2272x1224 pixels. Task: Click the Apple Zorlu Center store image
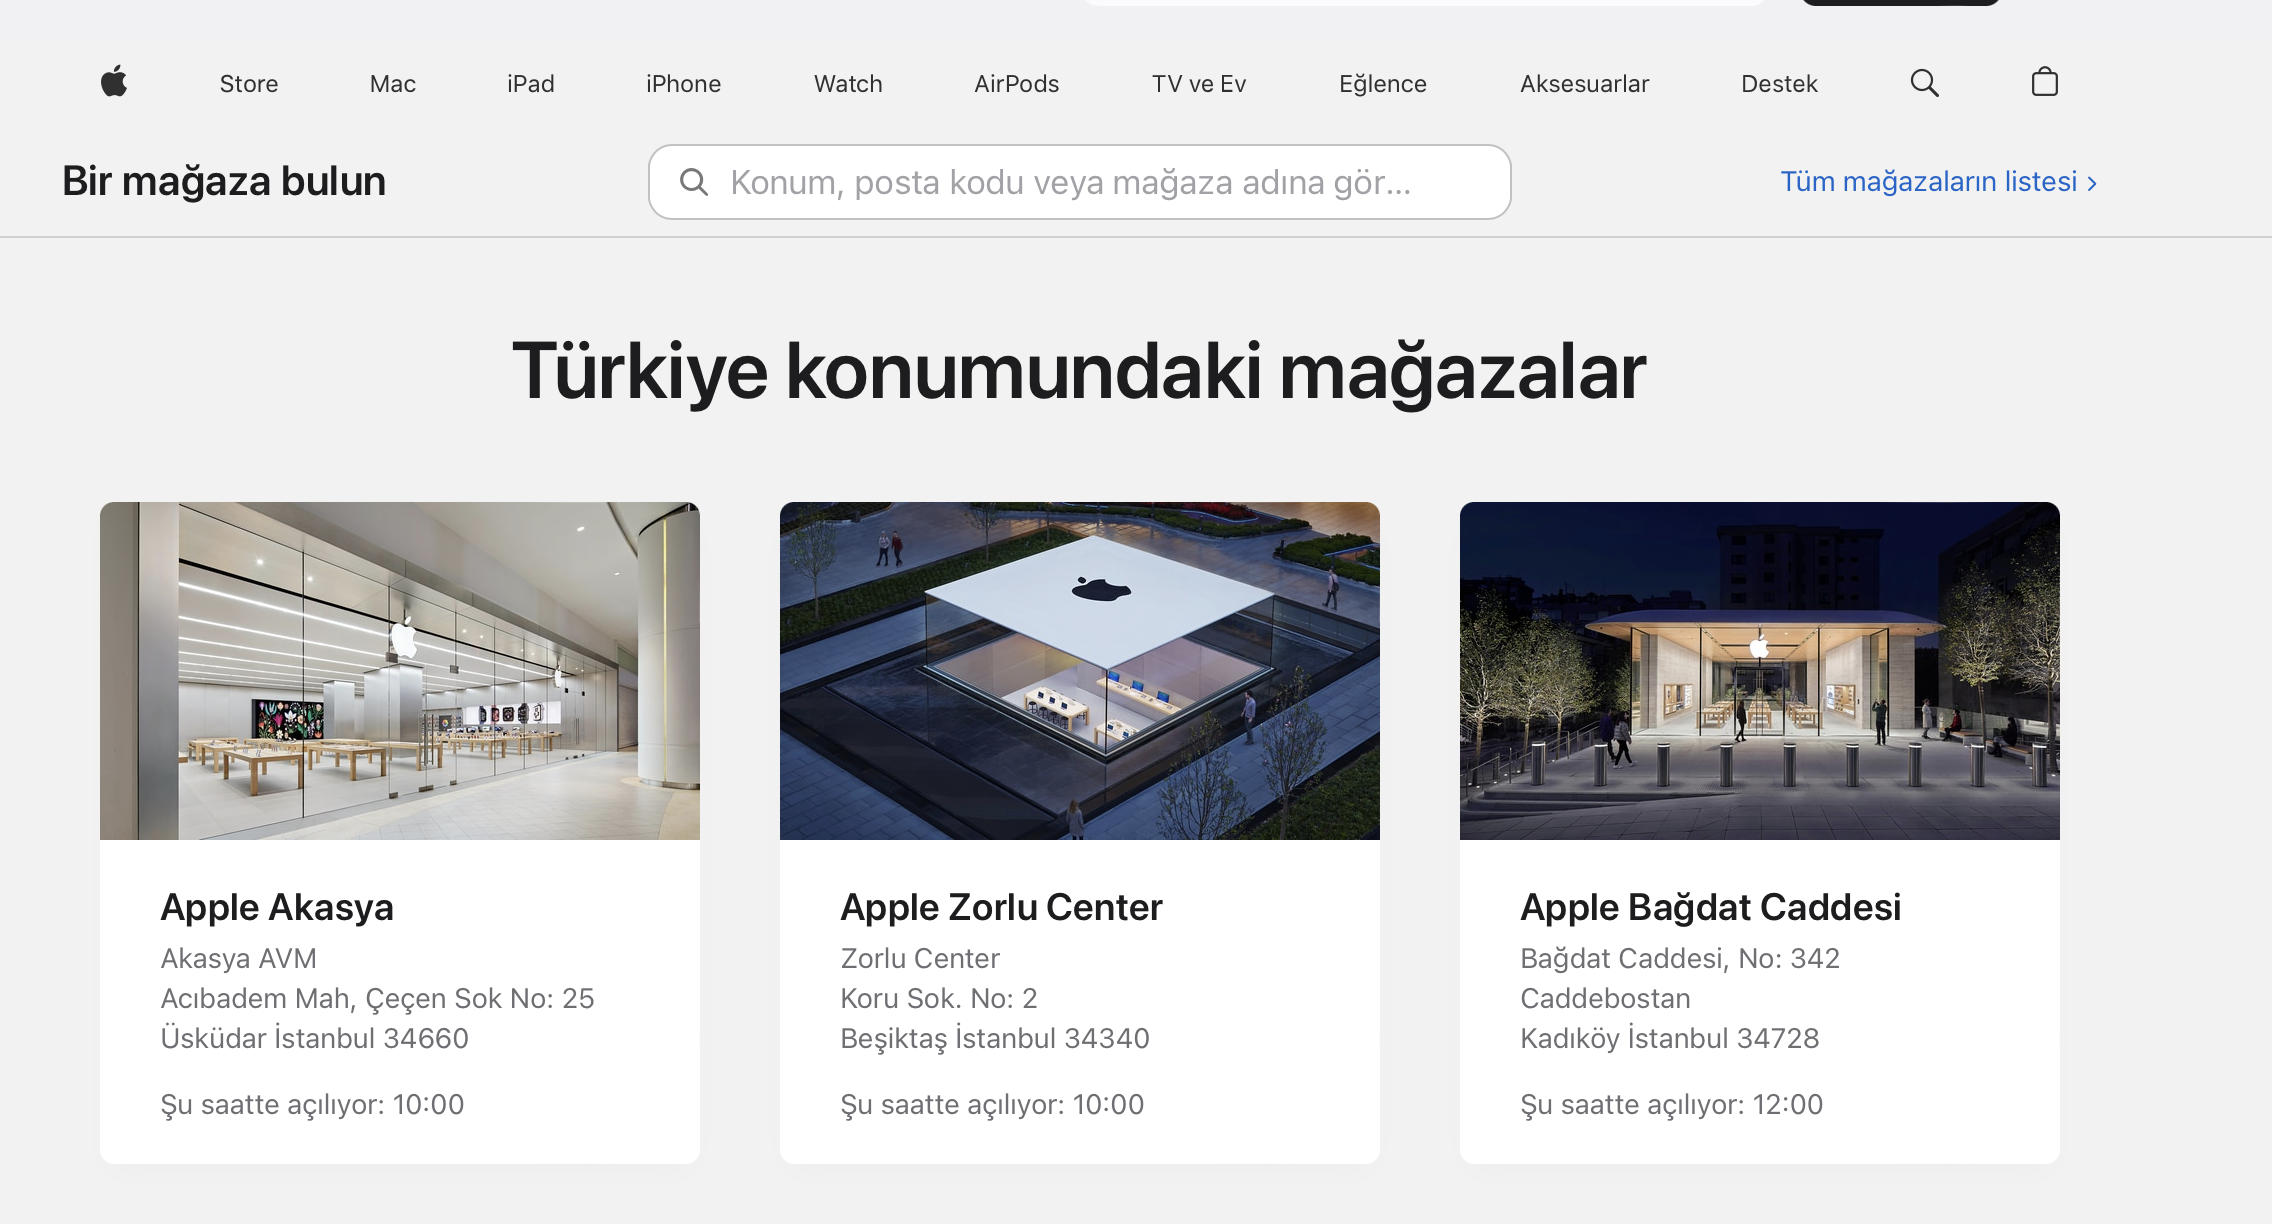click(1080, 670)
